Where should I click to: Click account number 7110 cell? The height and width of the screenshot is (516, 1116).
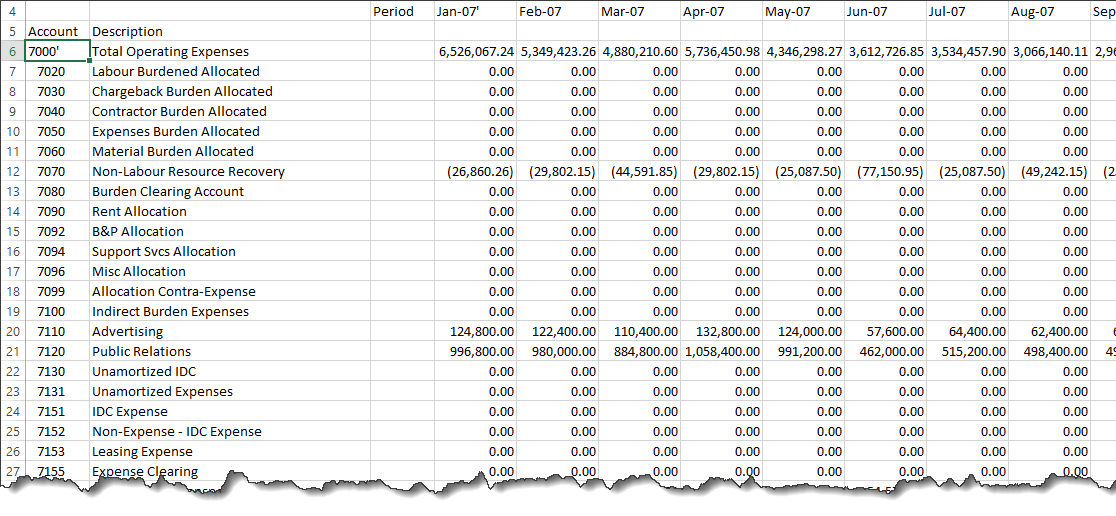click(x=51, y=331)
